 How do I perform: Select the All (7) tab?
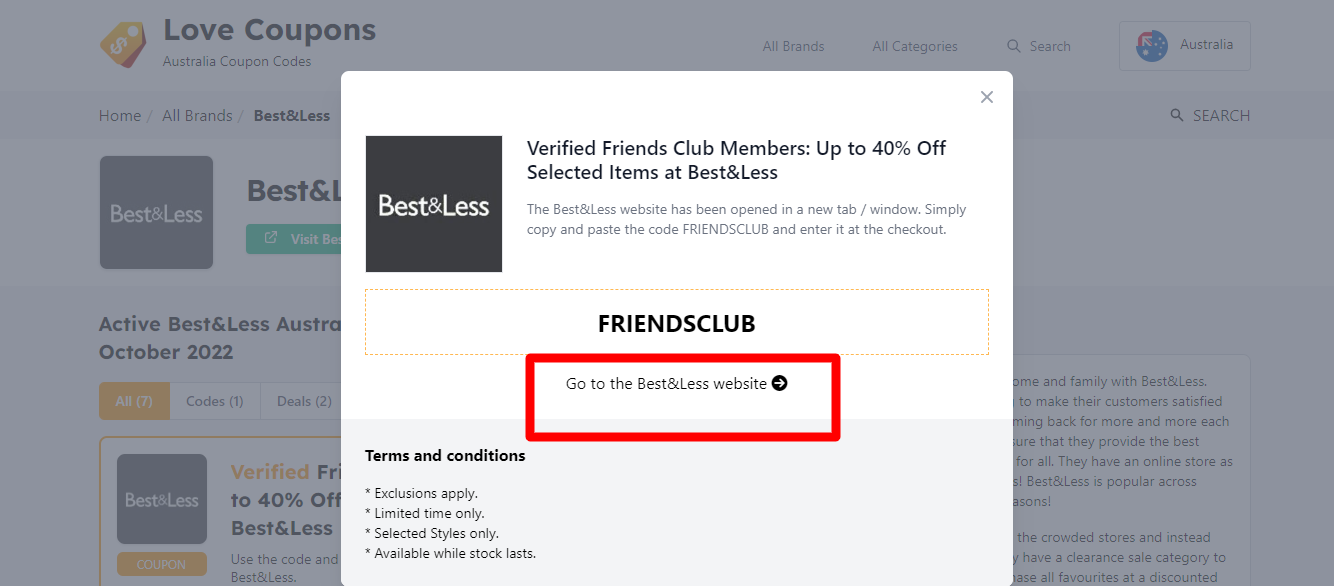click(x=134, y=401)
